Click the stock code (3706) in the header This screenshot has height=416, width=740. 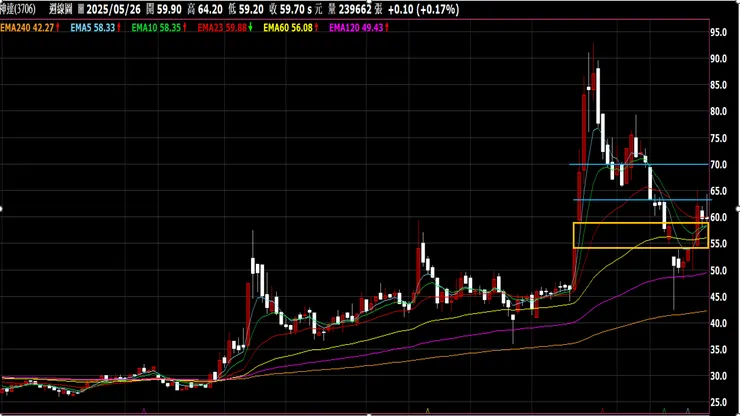point(25,9)
